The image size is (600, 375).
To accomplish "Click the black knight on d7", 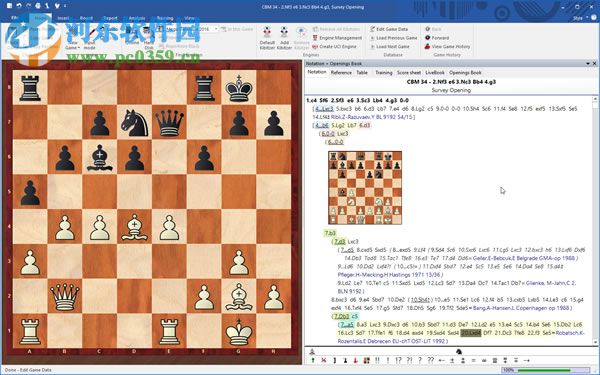I will [134, 122].
